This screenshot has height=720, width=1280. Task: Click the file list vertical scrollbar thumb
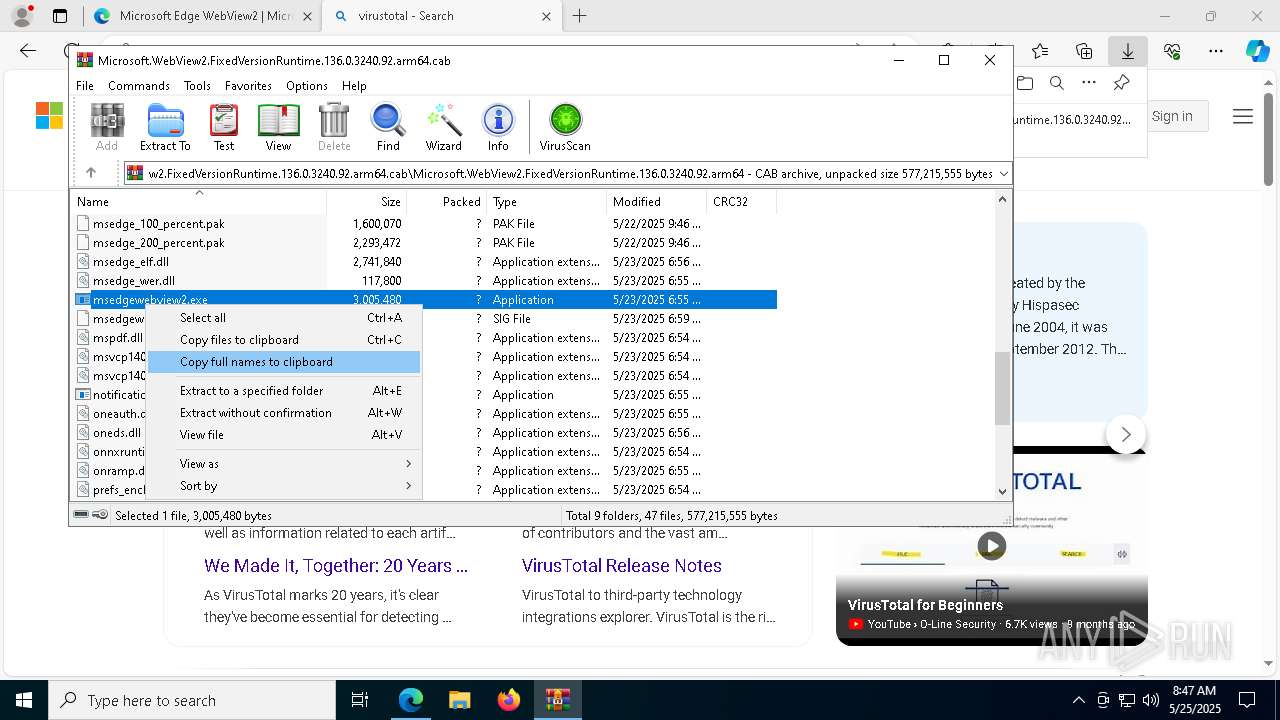click(x=1002, y=388)
